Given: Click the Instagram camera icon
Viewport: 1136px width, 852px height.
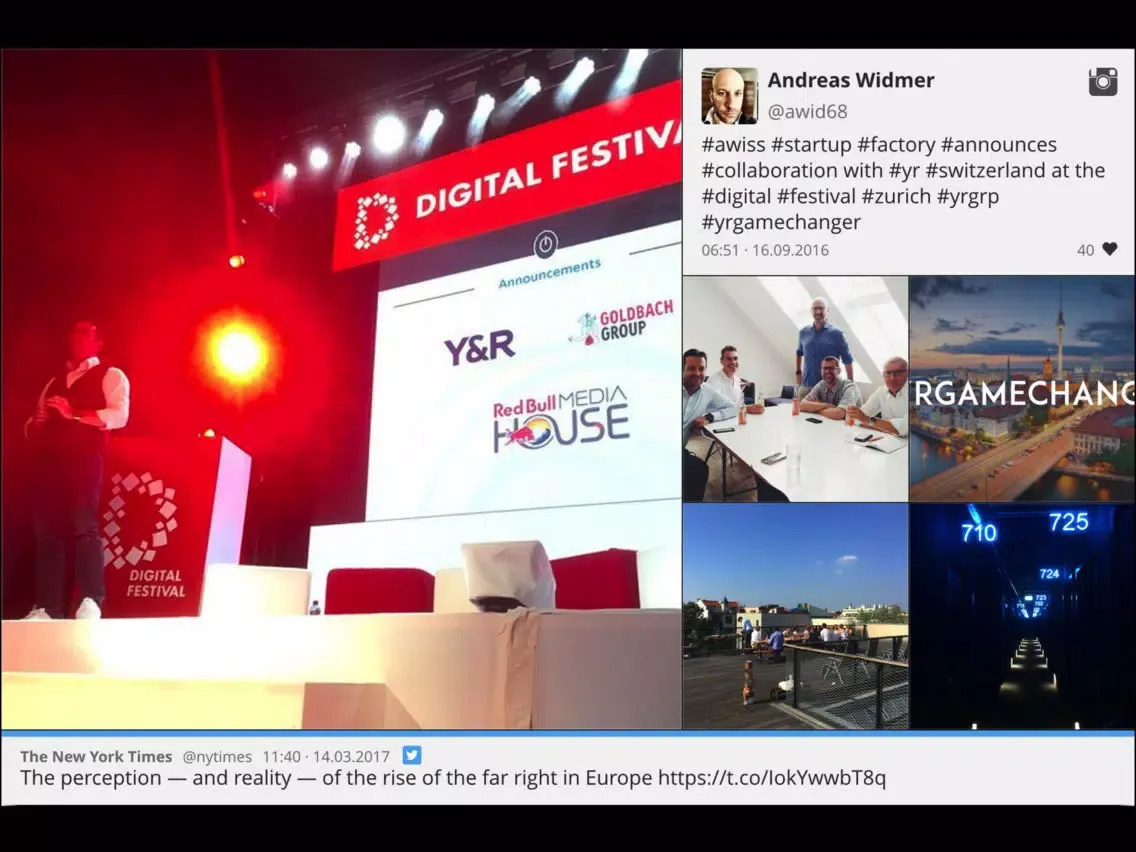Looking at the screenshot, I should point(1103,82).
